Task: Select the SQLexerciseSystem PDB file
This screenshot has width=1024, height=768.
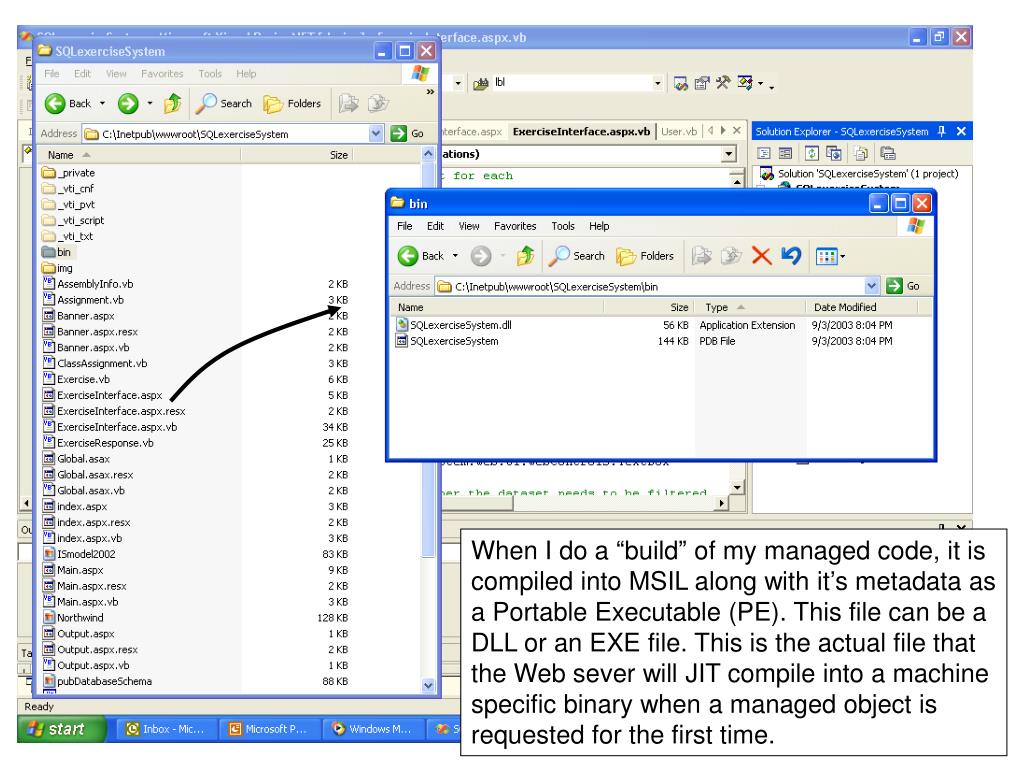Action: (x=447, y=341)
